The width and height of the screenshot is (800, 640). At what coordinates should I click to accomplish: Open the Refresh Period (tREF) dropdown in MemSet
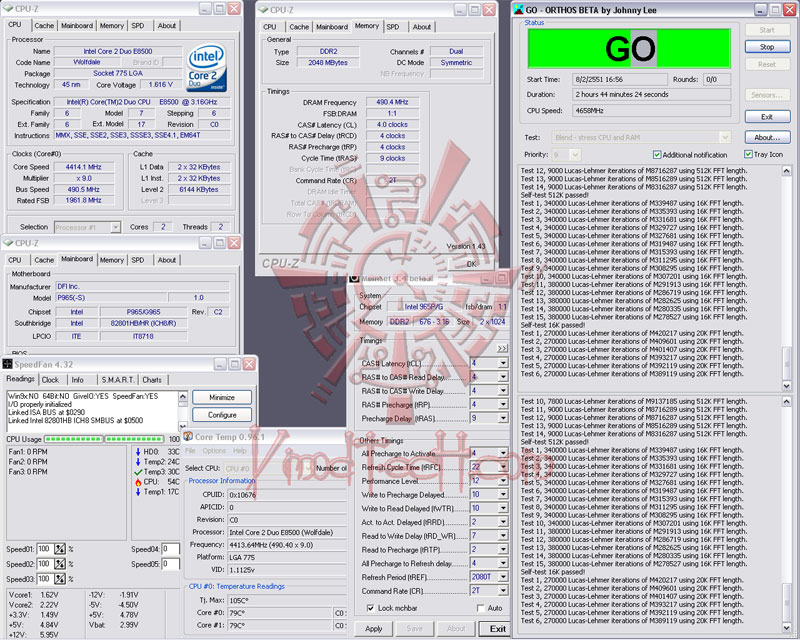503,577
